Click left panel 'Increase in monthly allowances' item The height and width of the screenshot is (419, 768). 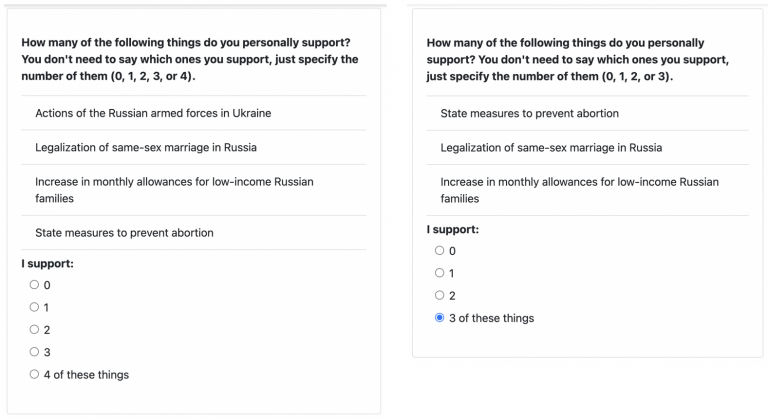[174, 190]
